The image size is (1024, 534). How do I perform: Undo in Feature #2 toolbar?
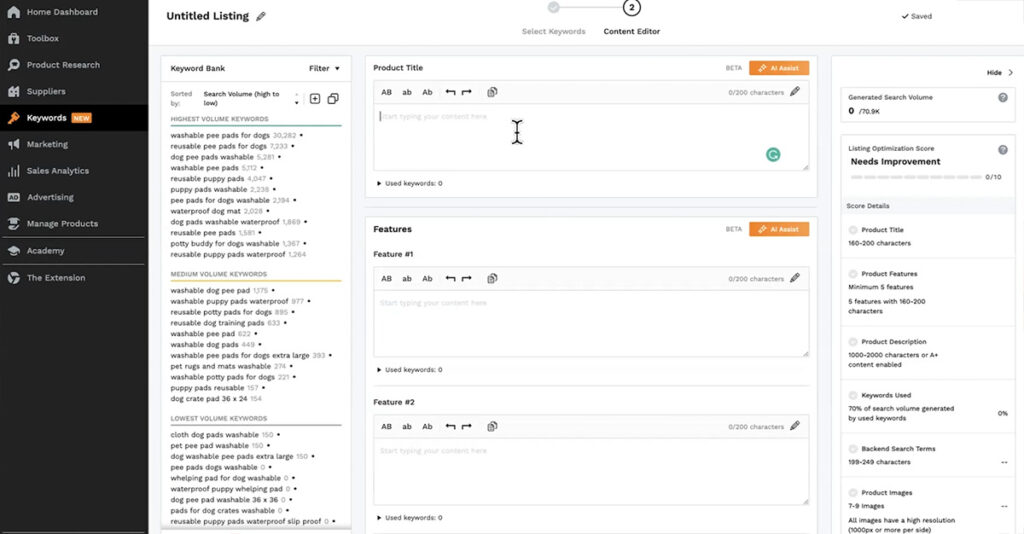pyautogui.click(x=450, y=427)
